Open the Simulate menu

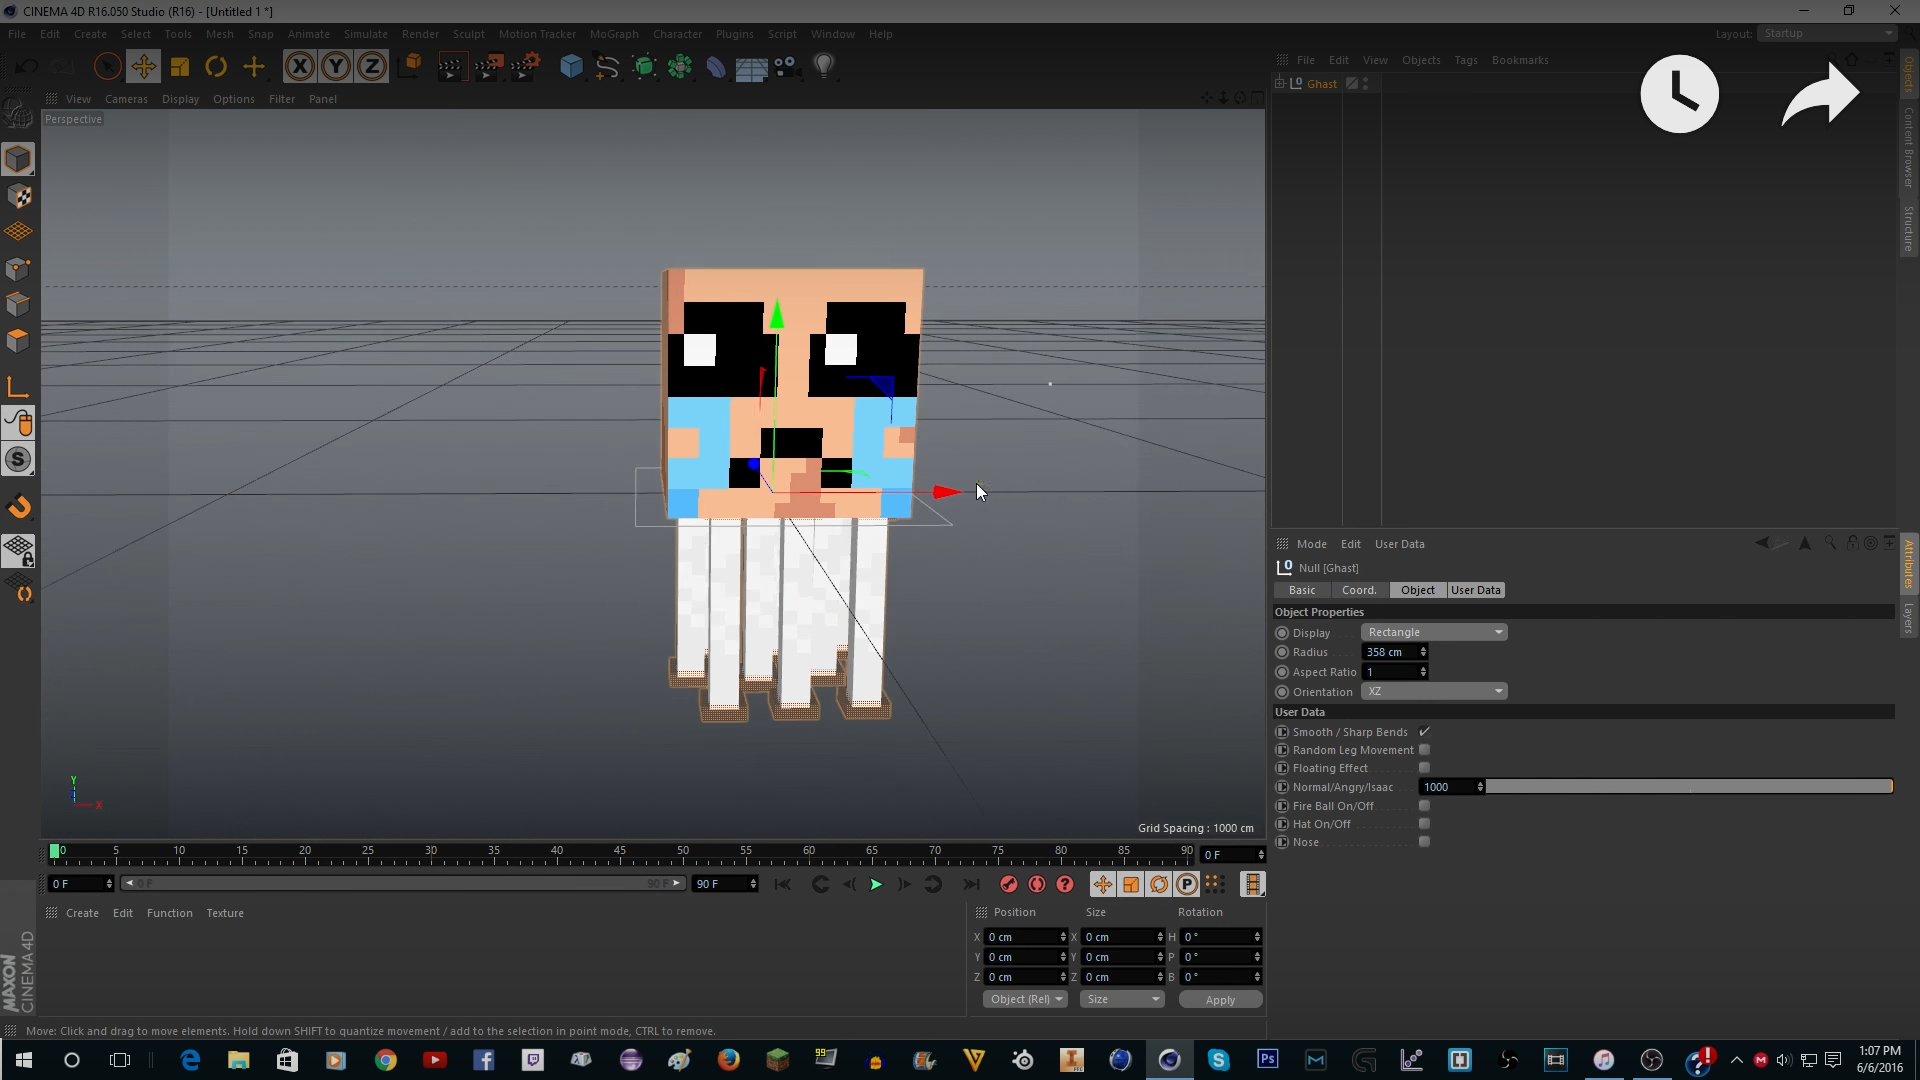366,34
